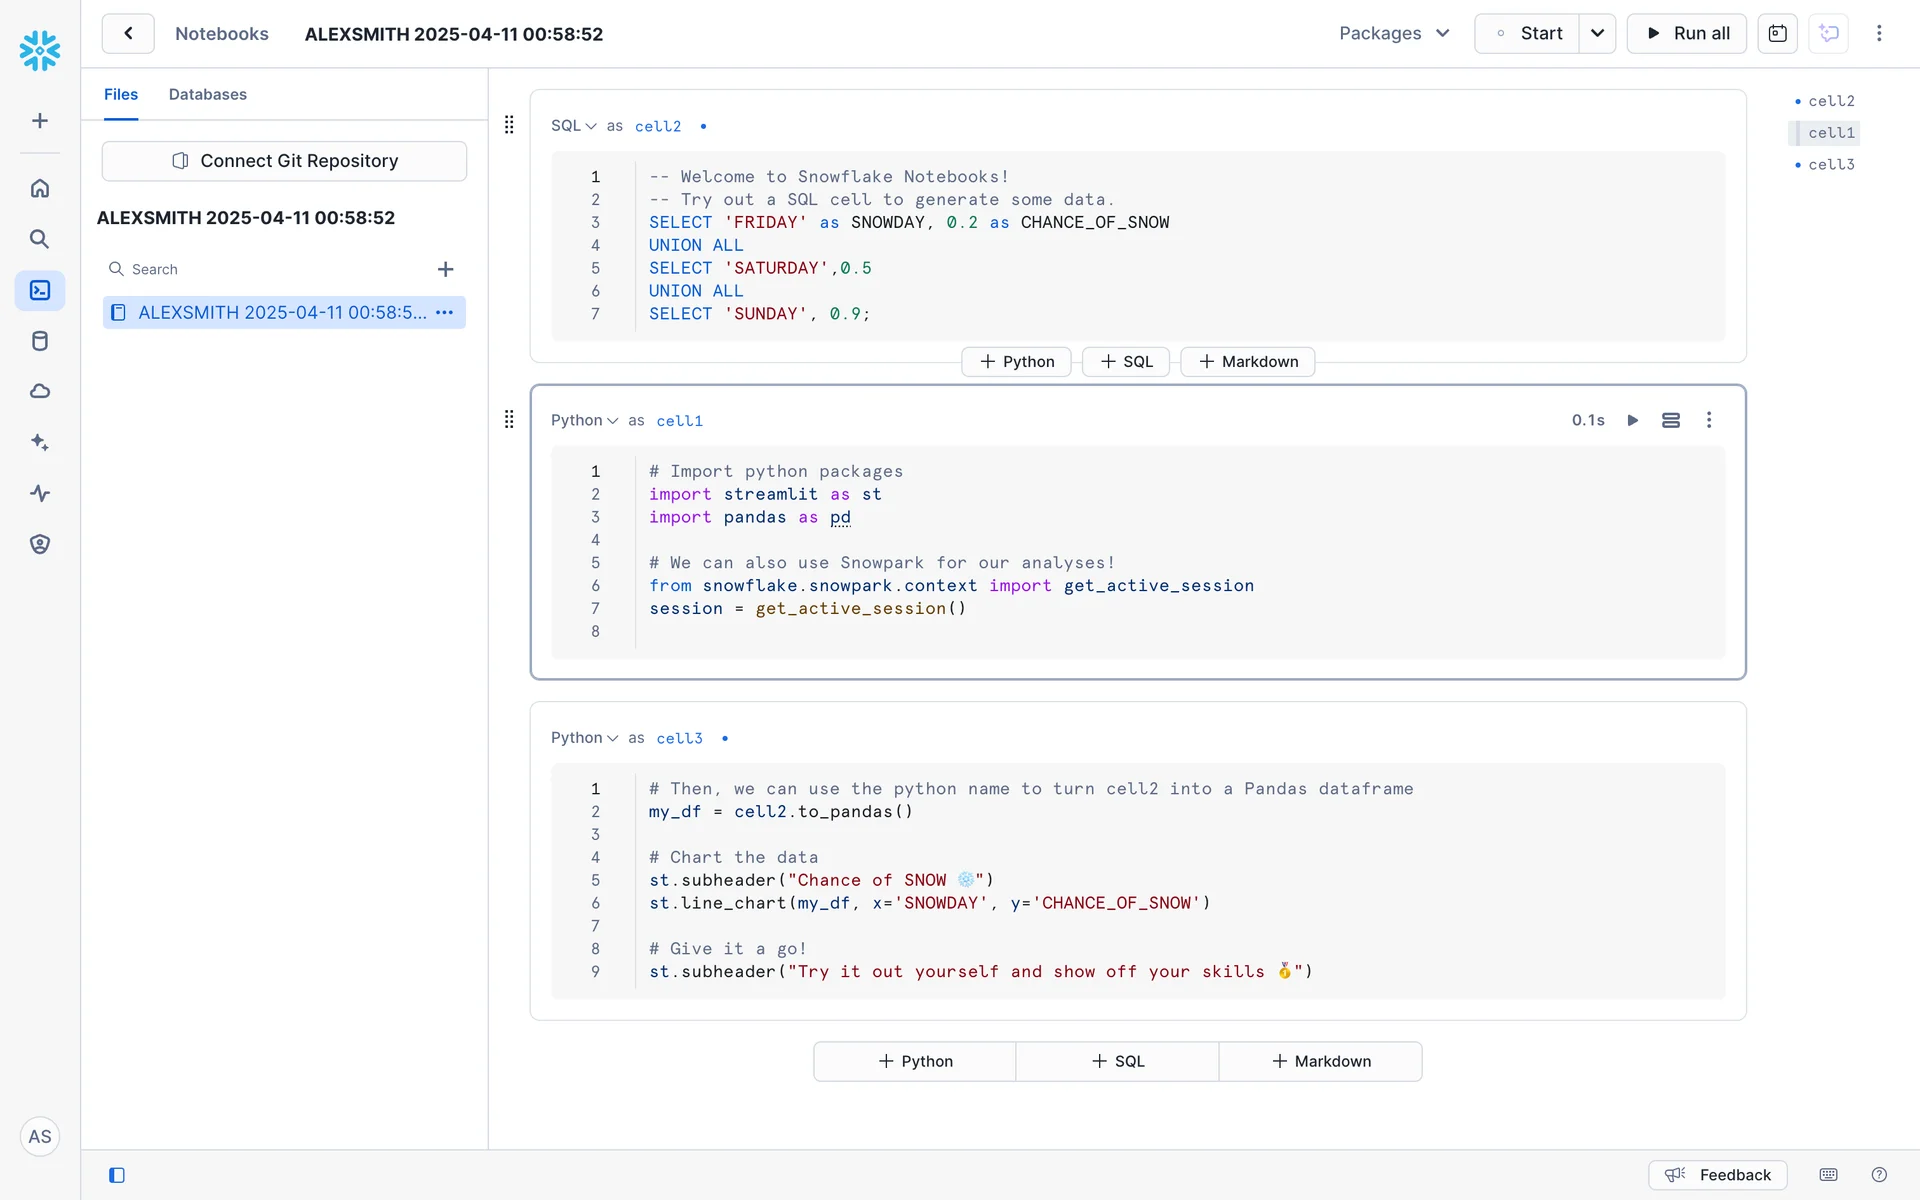The image size is (1920, 1200).
Task: Toggle cell1 results collapse view icon
Action: [1671, 420]
